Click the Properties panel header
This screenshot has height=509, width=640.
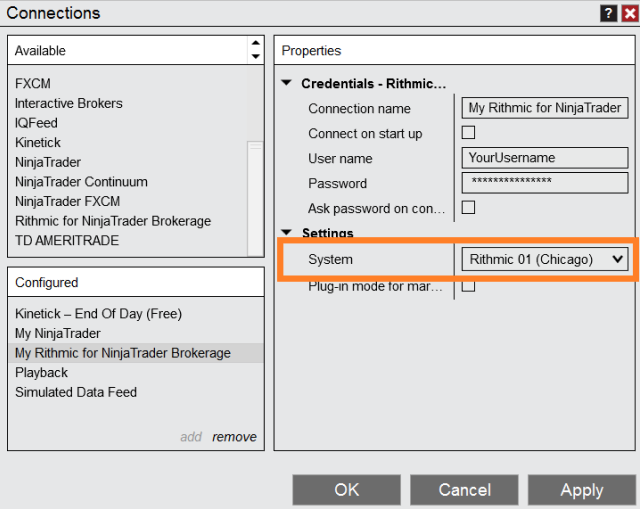click(454, 51)
